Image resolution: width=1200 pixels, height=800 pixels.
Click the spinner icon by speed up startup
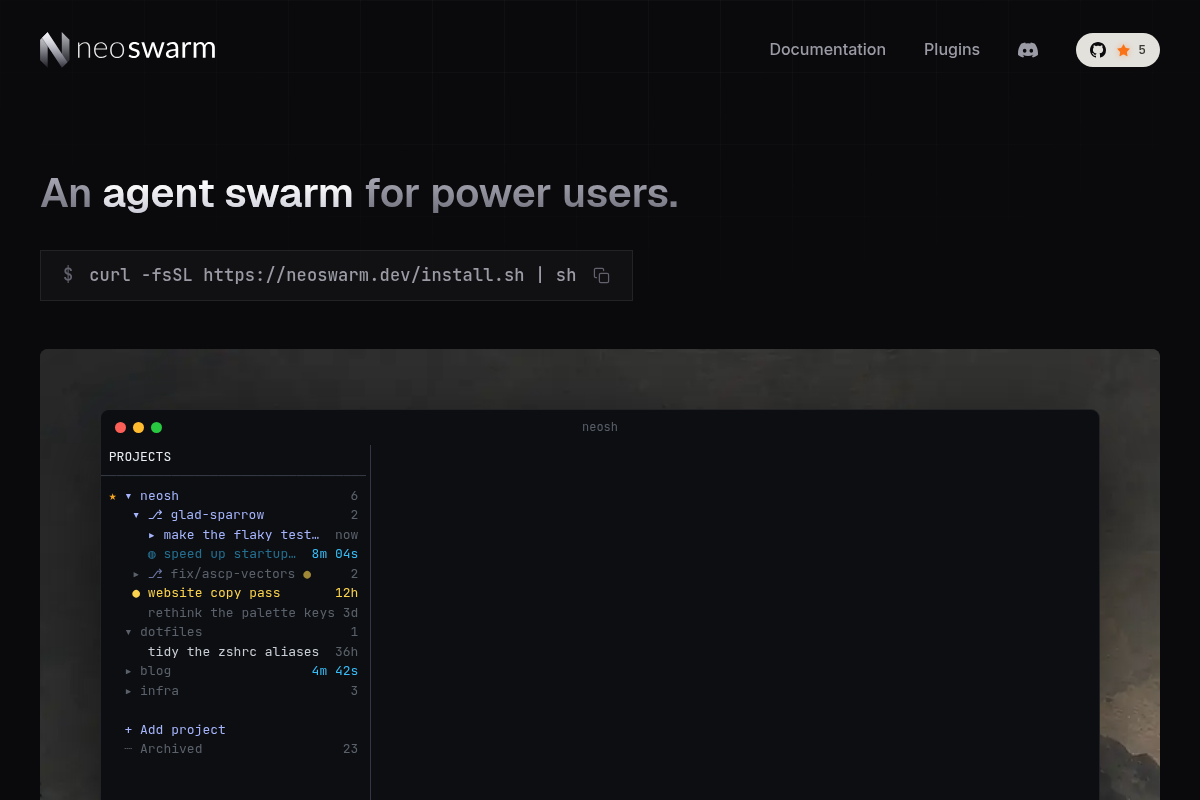[152, 554]
